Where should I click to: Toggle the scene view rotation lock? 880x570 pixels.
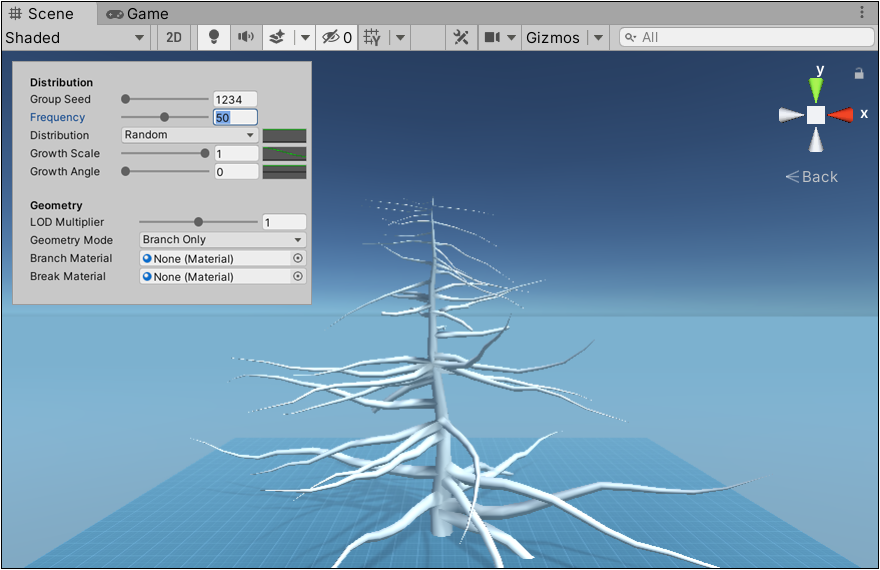coord(858,73)
